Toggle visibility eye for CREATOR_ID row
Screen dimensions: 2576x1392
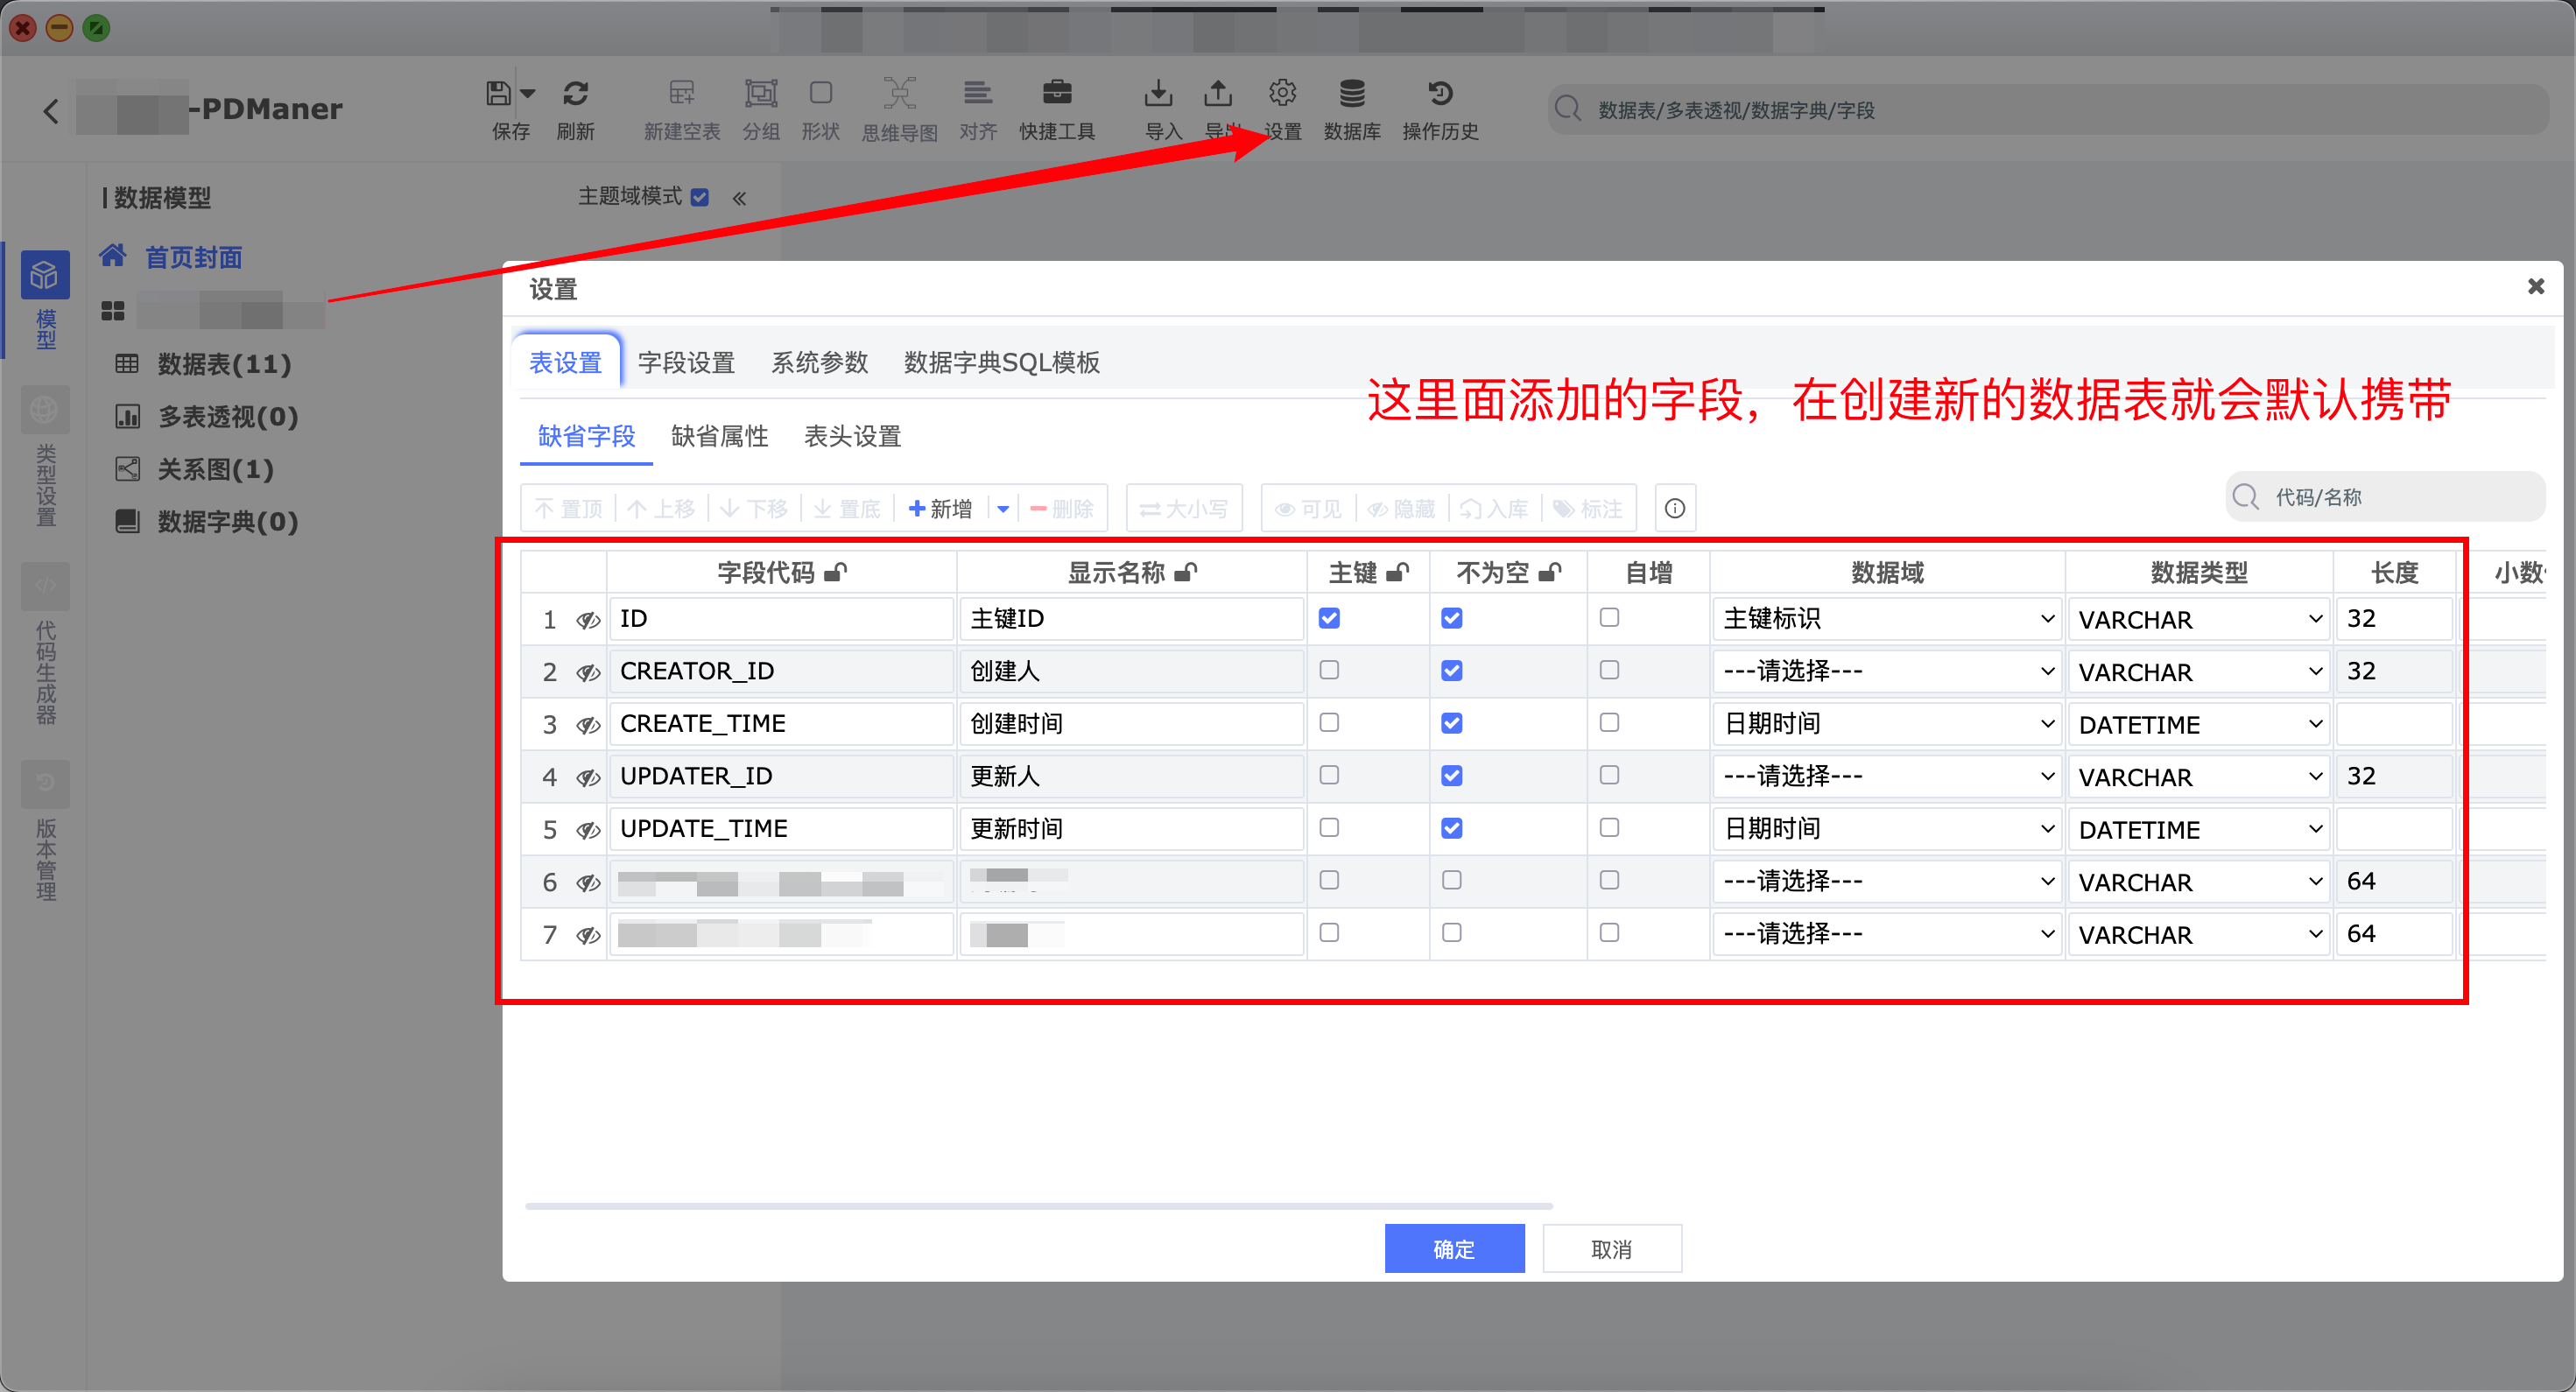pyautogui.click(x=588, y=672)
